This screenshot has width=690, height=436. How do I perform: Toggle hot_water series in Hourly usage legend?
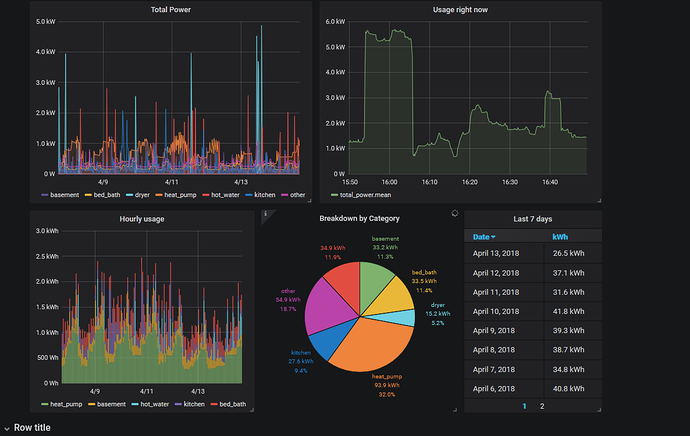[150, 404]
